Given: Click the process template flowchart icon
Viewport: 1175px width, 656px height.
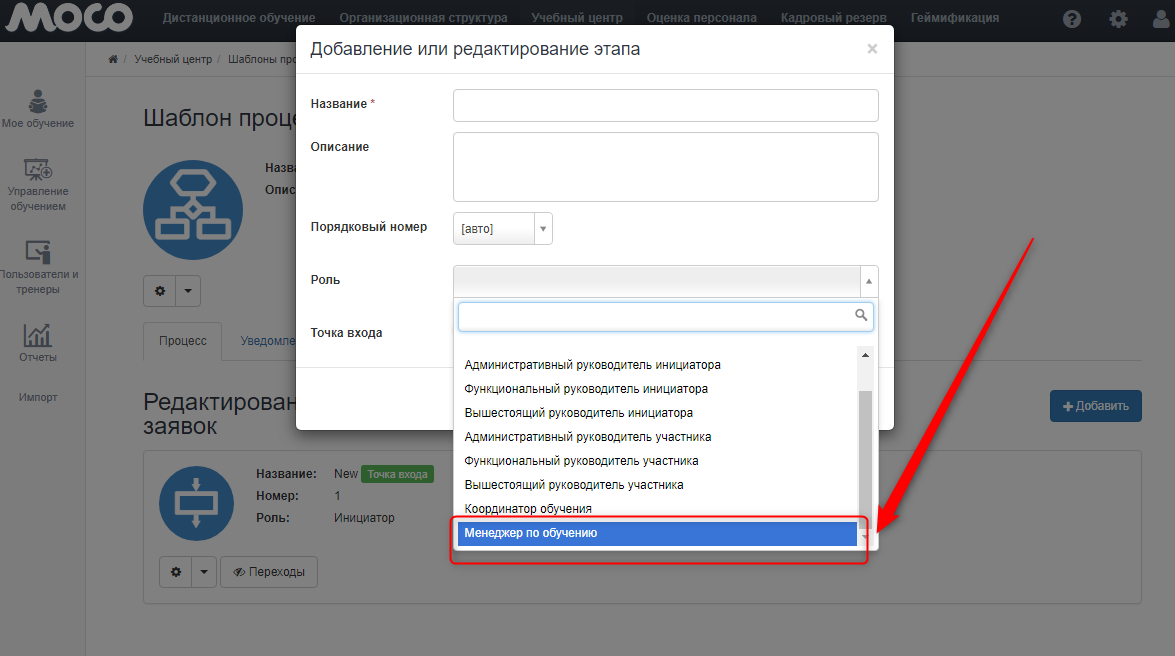Looking at the screenshot, I should [x=193, y=210].
